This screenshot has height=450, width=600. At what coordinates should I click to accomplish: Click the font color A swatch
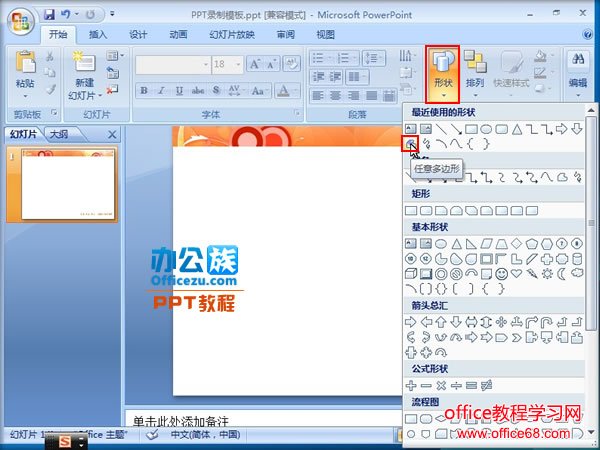[x=283, y=91]
